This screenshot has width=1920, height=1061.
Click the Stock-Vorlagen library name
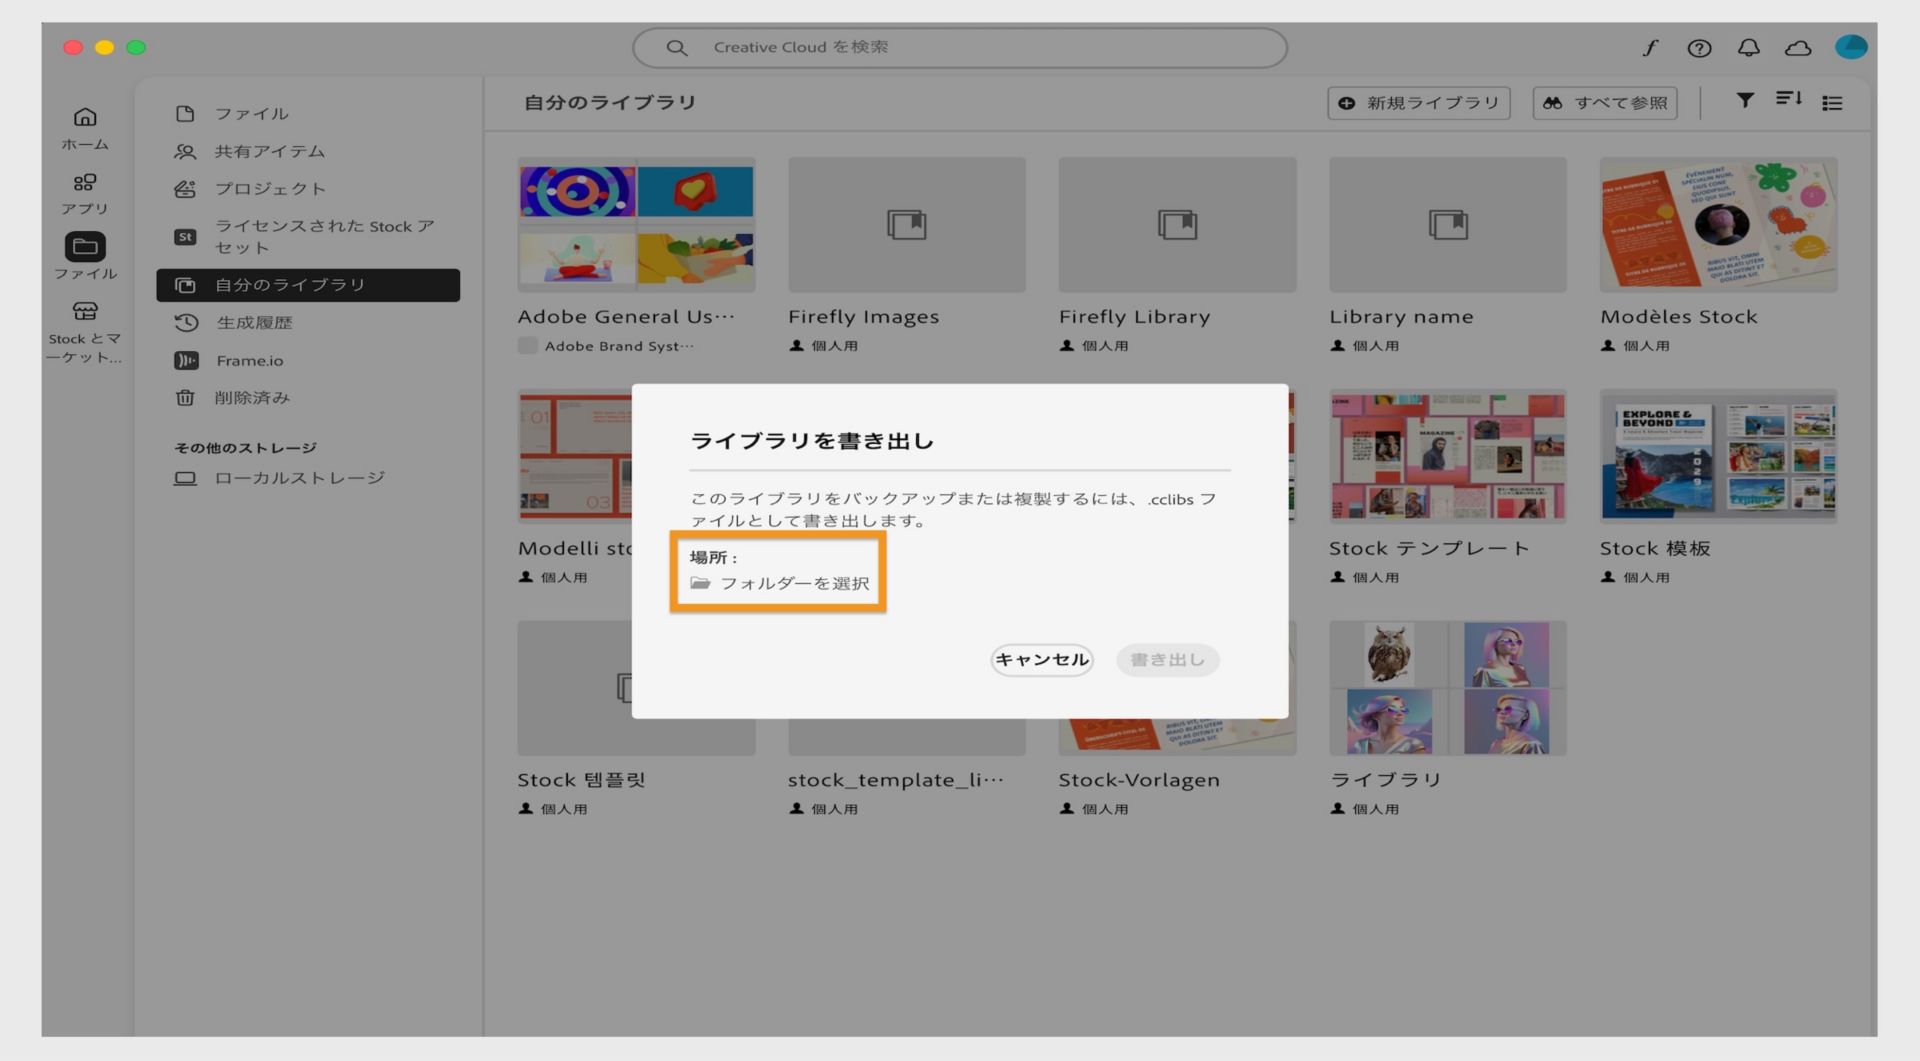(x=1139, y=780)
